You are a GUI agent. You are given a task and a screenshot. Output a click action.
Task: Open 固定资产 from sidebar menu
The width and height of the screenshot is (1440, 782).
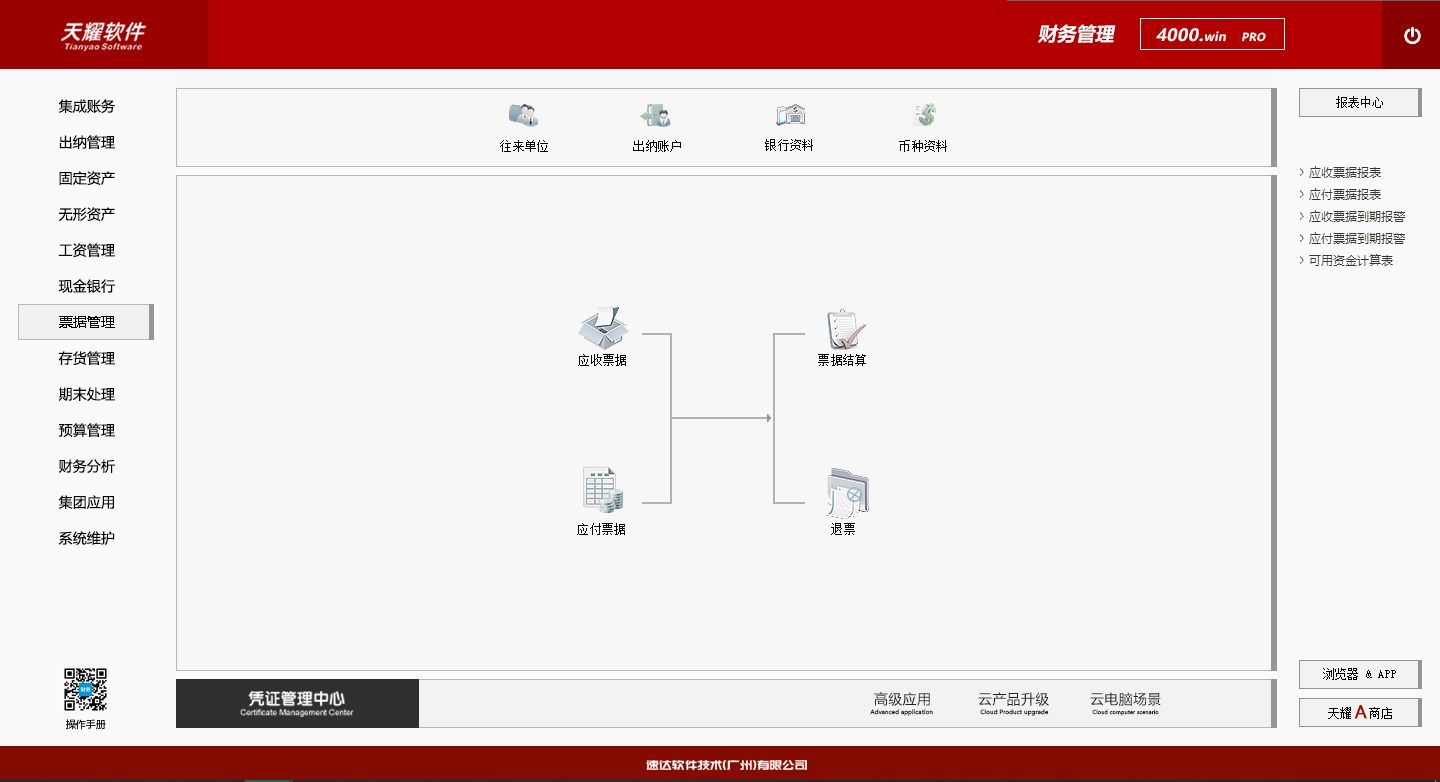pos(86,178)
